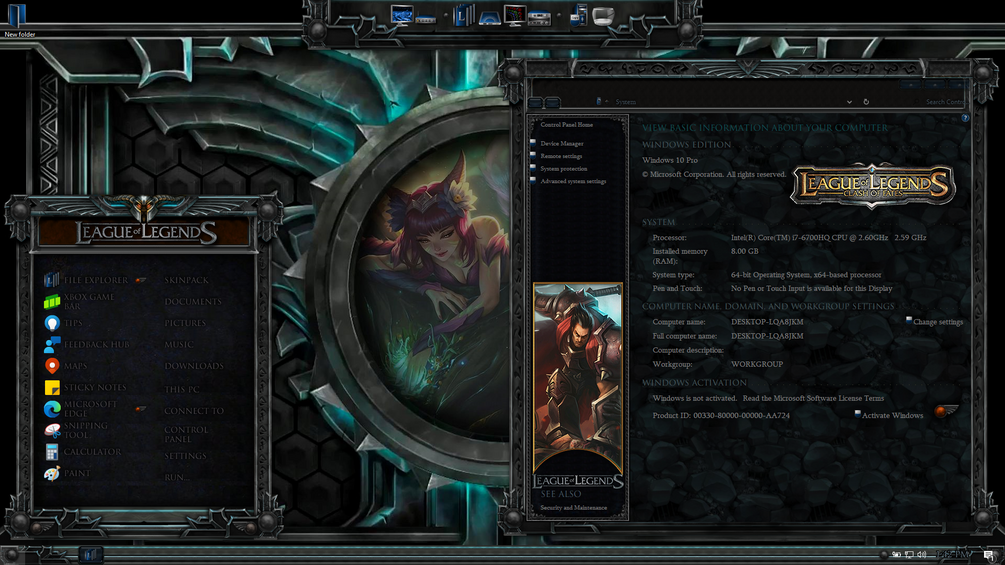Screen dimensions: 1005x565
Task: Open Xbox Game Bar app
Action: point(80,301)
